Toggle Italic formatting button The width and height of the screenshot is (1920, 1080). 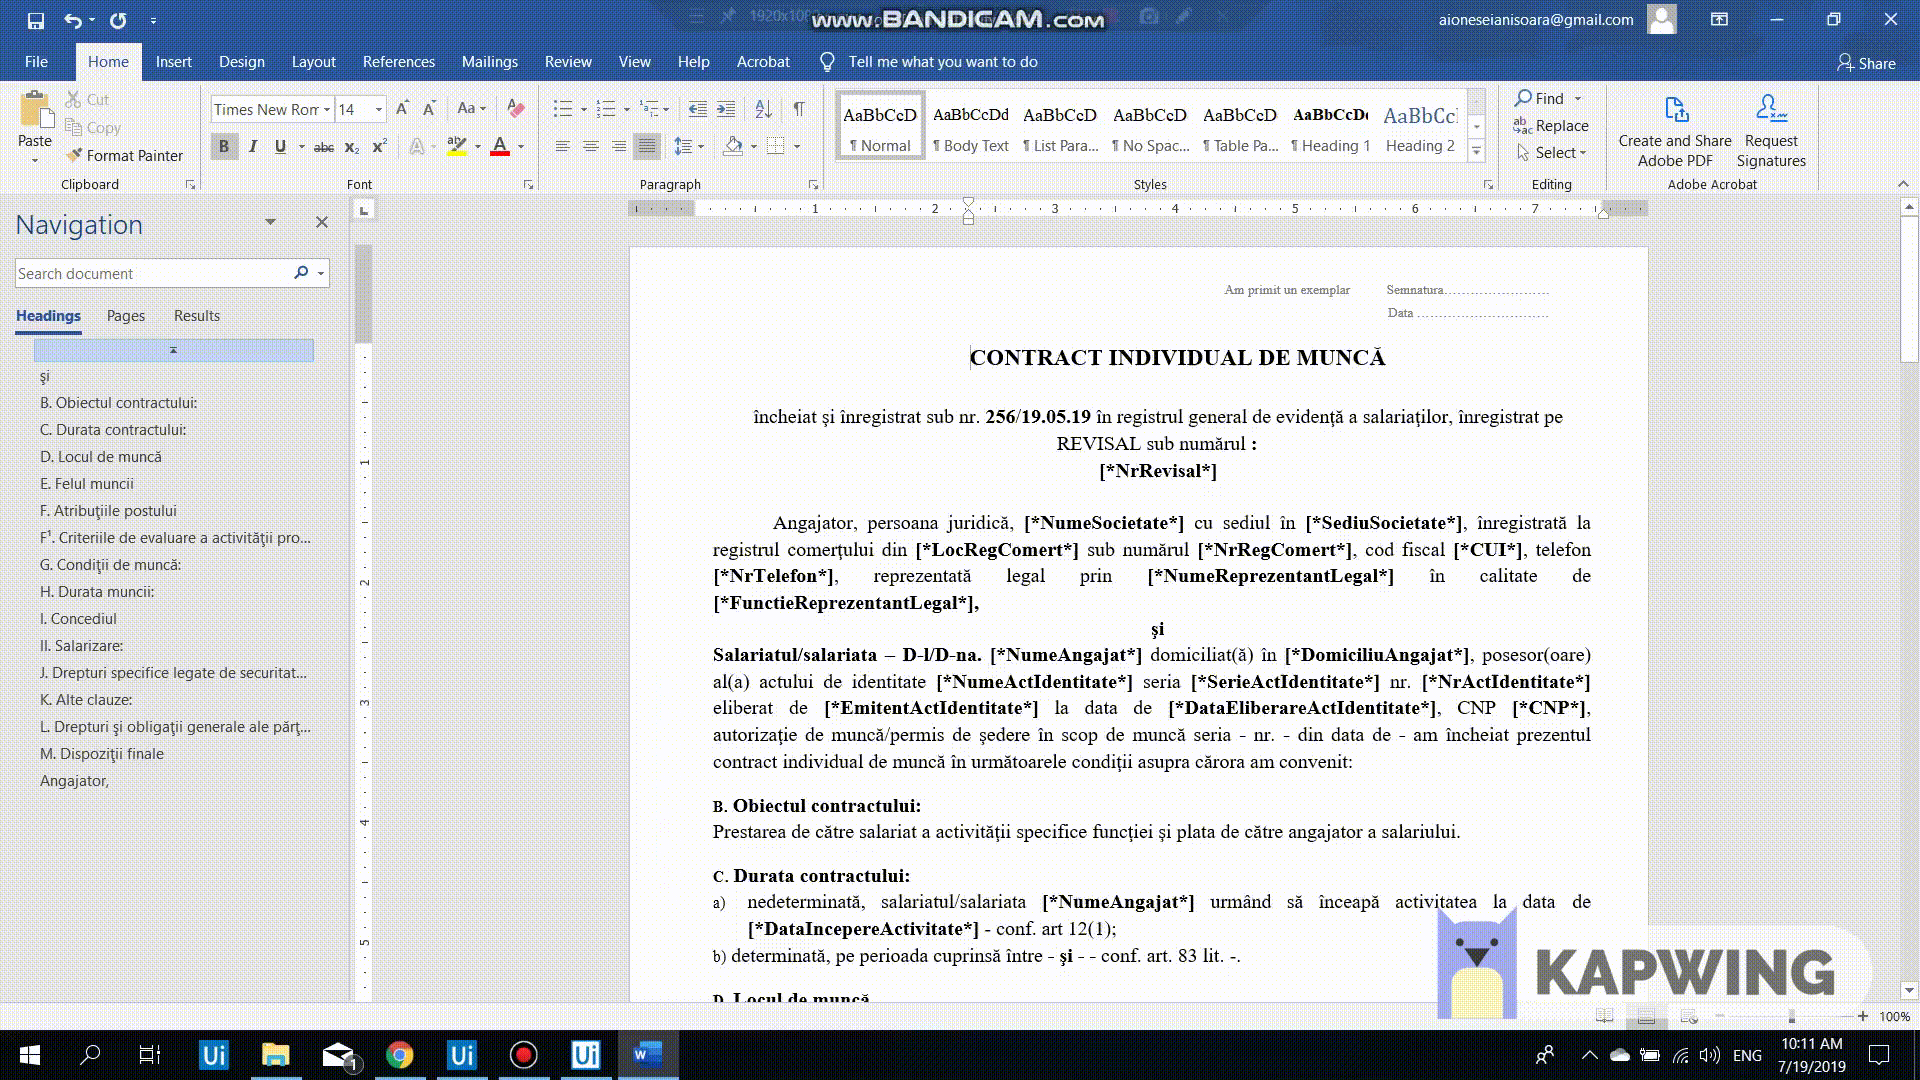(253, 147)
